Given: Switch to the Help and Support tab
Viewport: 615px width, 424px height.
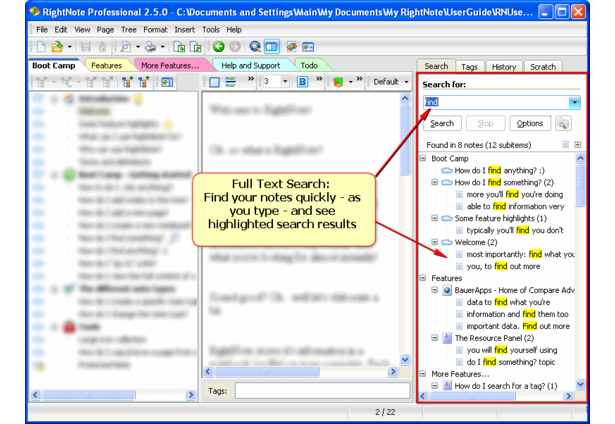Looking at the screenshot, I should 251,66.
